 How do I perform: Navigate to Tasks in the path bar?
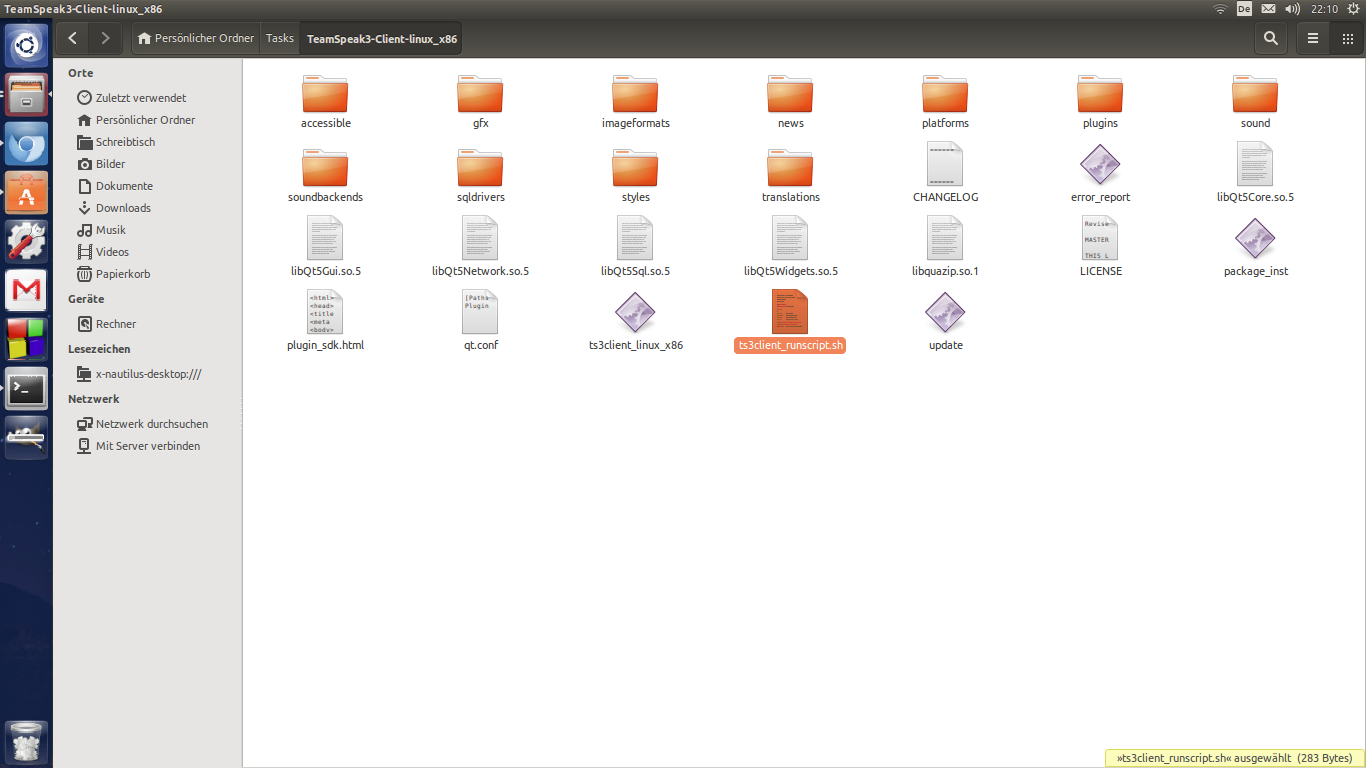(x=280, y=38)
